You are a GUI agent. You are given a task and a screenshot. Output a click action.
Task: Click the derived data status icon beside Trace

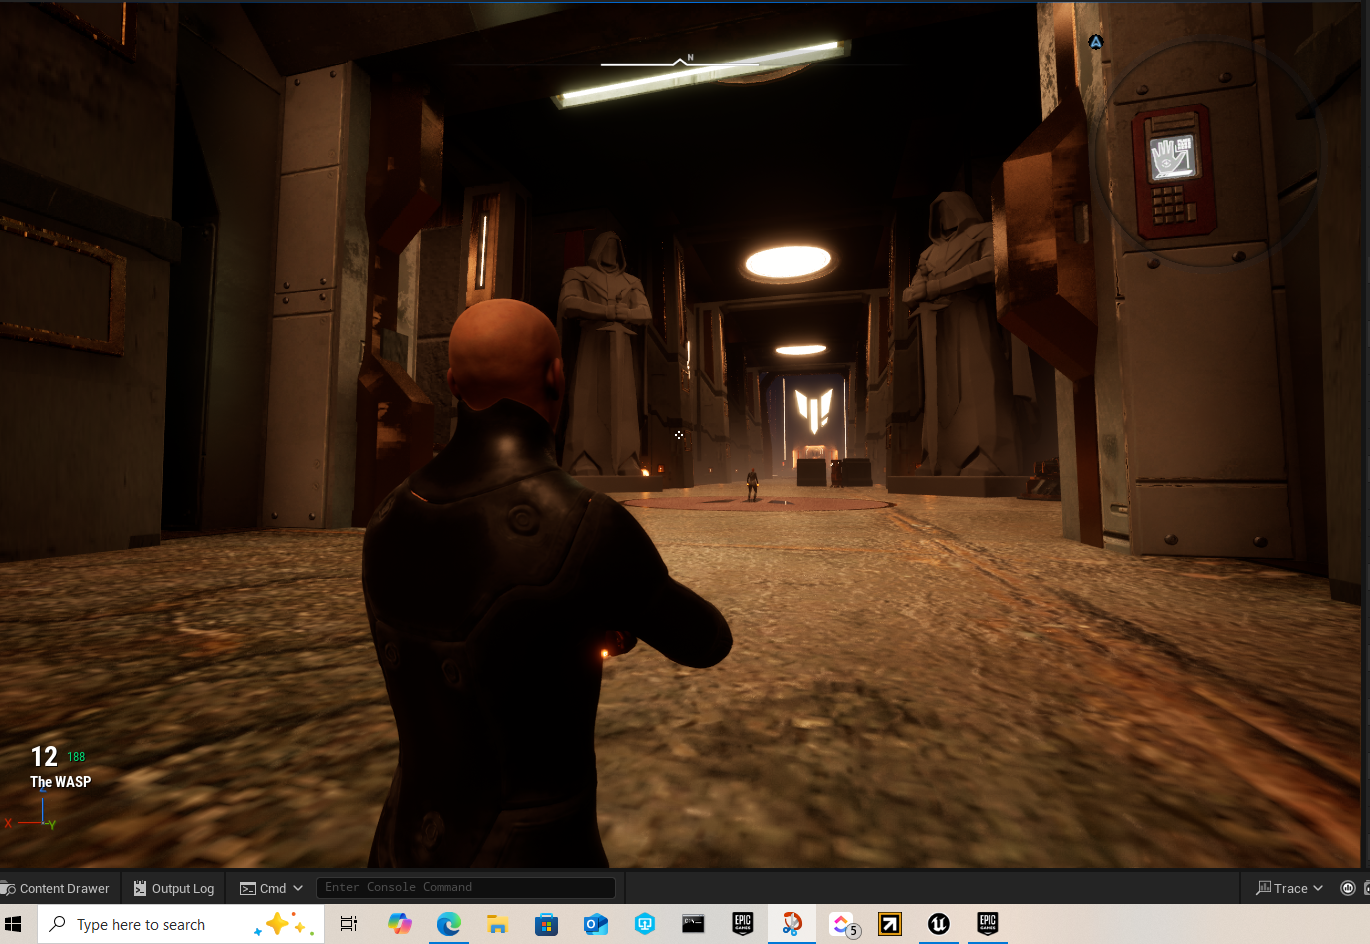1348,888
